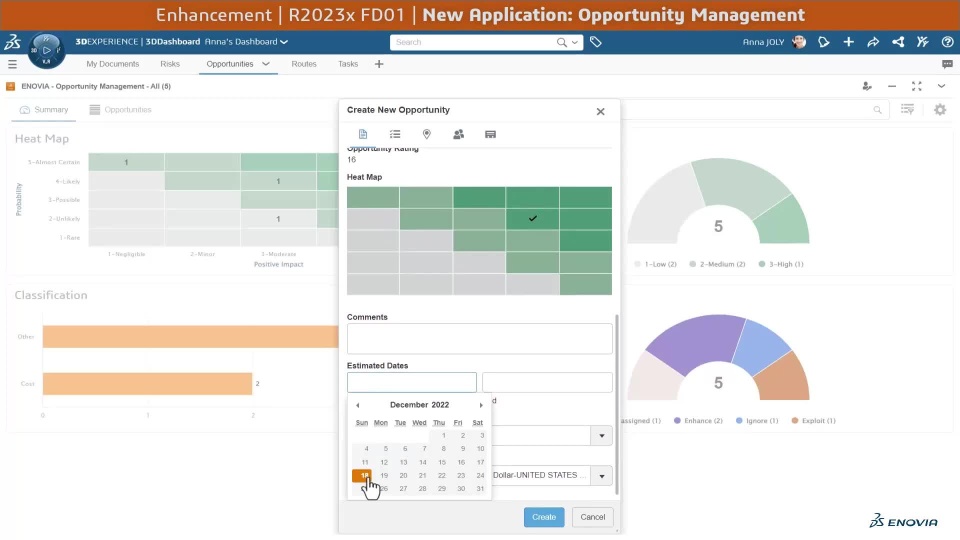This screenshot has height=540, width=960.
Task: Open the tag icon next to search
Action: coord(596,42)
